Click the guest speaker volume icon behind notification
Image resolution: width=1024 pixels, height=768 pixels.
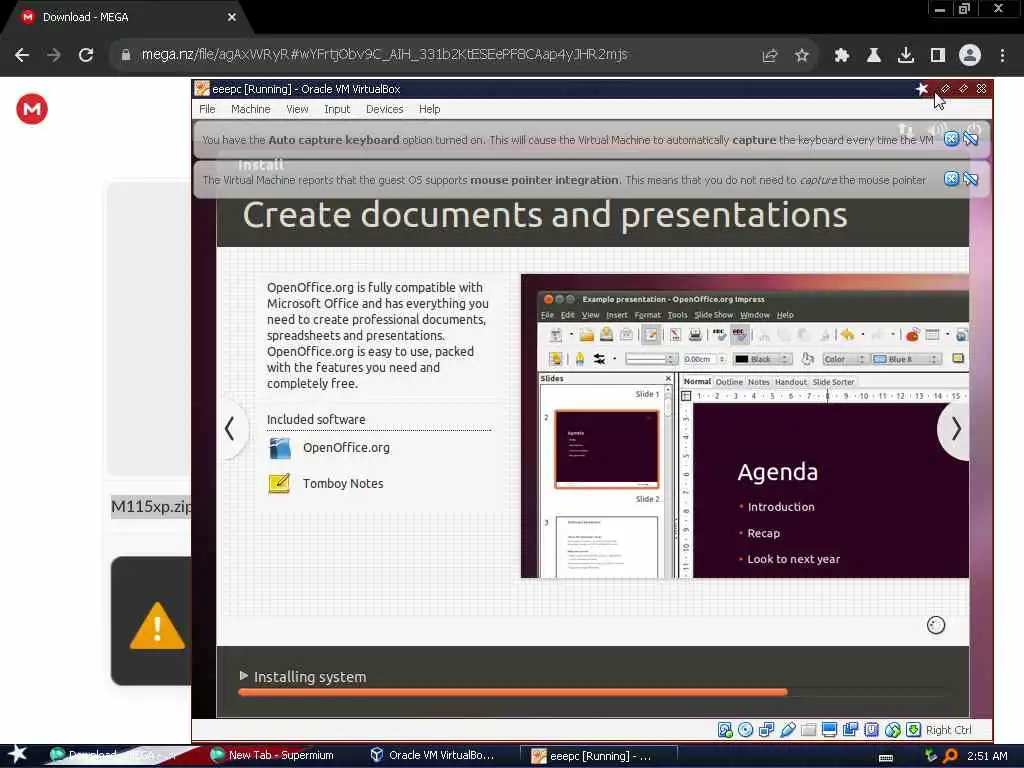click(936, 129)
